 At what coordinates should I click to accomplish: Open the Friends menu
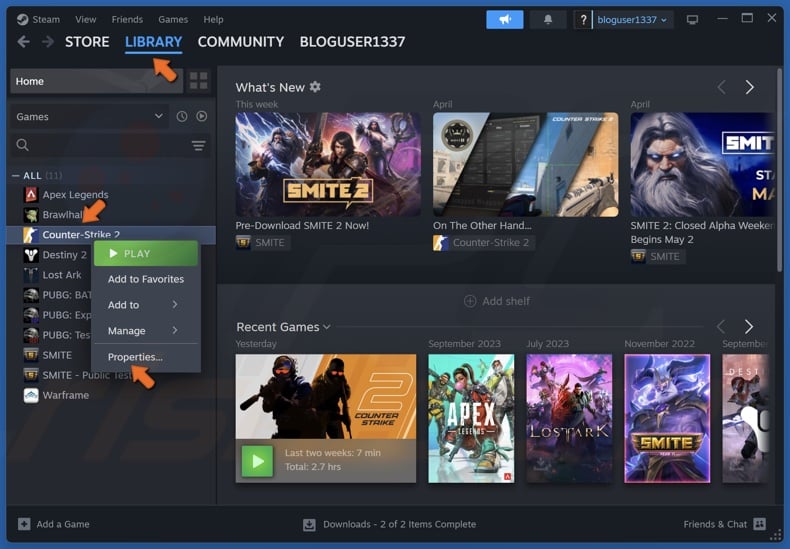(127, 20)
